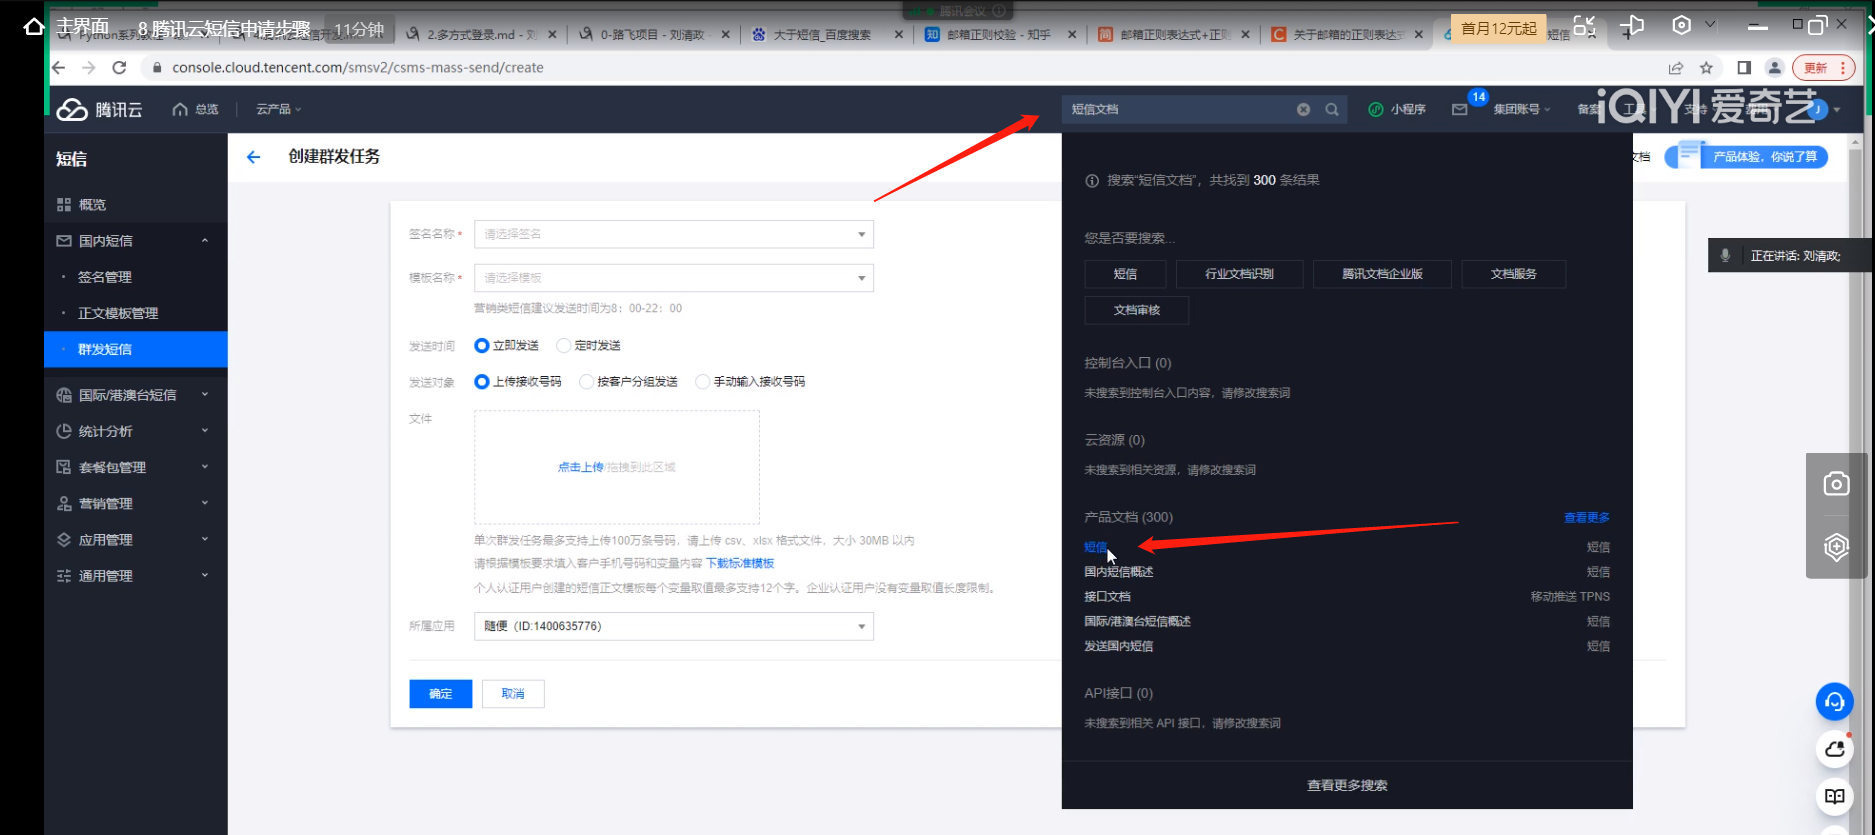The image size is (1875, 835).
Task: Click 点击上传 to upload a file
Action: [x=581, y=467]
